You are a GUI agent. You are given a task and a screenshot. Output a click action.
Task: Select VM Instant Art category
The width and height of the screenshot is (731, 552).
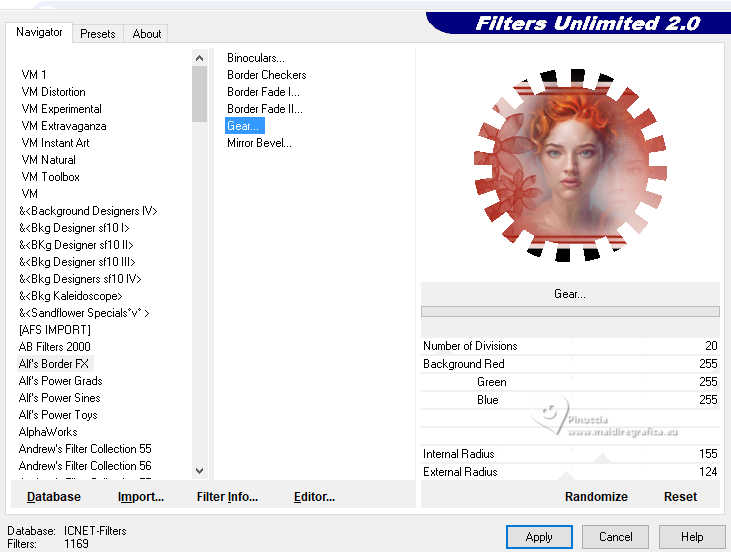(x=55, y=143)
